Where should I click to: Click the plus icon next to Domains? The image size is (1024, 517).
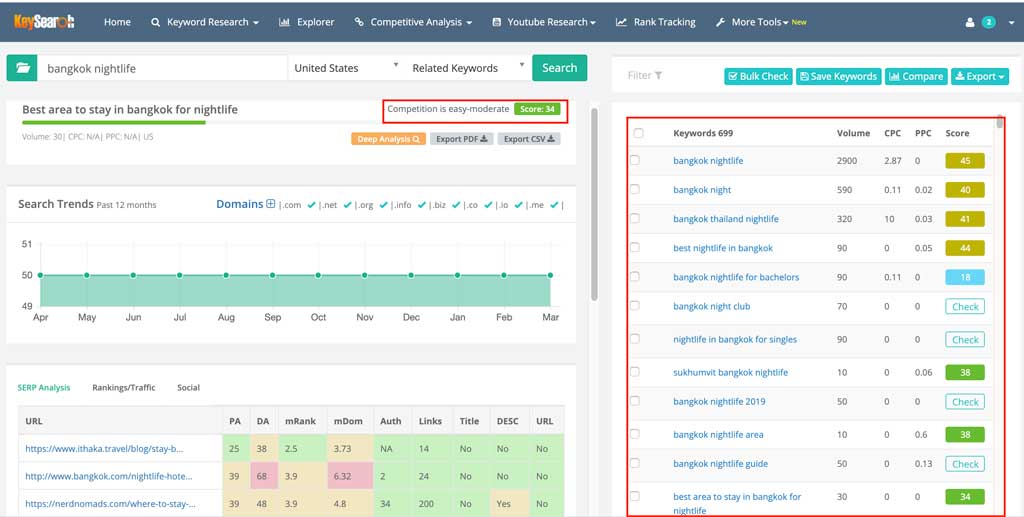point(270,204)
